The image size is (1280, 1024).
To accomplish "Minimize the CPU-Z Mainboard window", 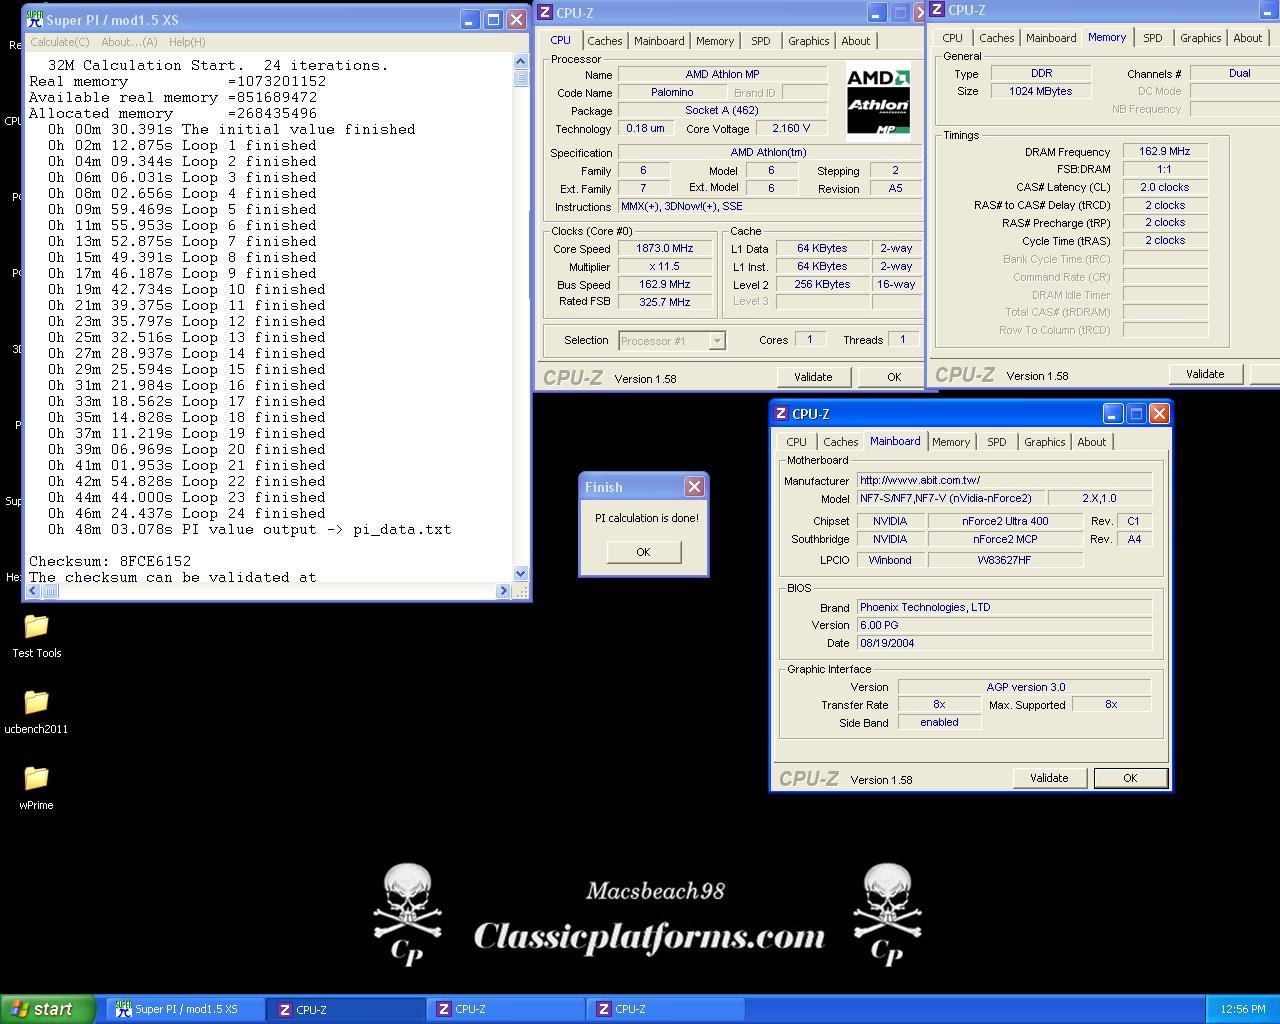I will pos(1113,413).
